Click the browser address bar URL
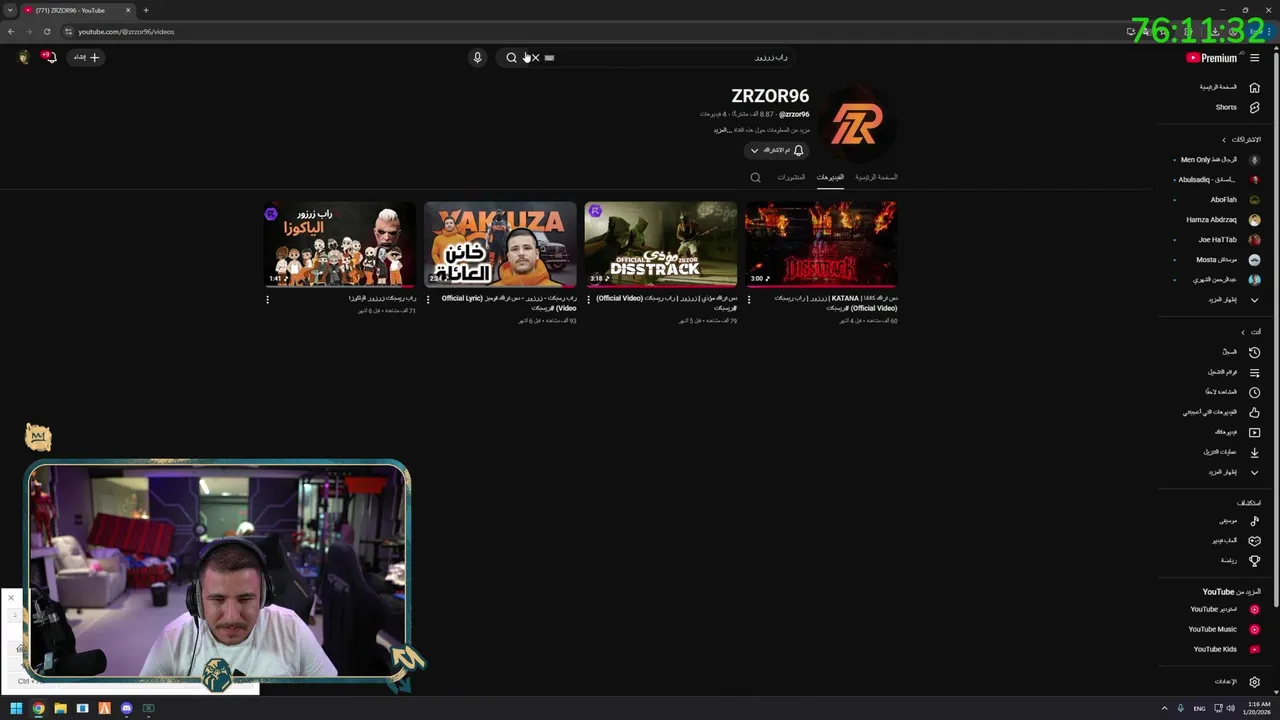This screenshot has height=720, width=1280. (x=126, y=31)
